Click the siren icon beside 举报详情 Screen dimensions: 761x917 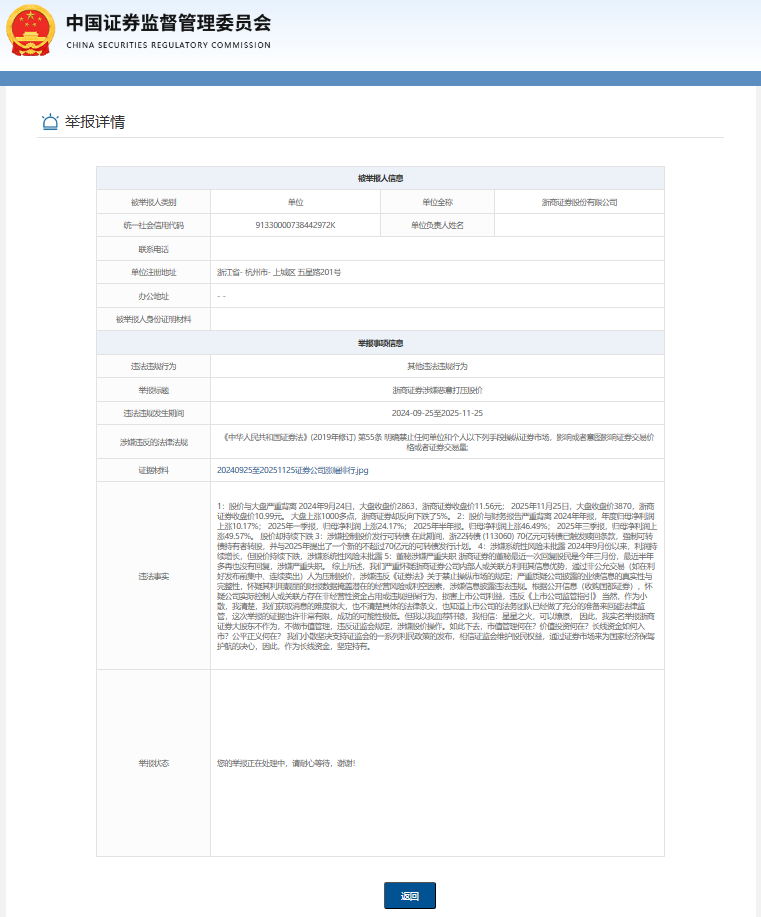click(x=50, y=122)
